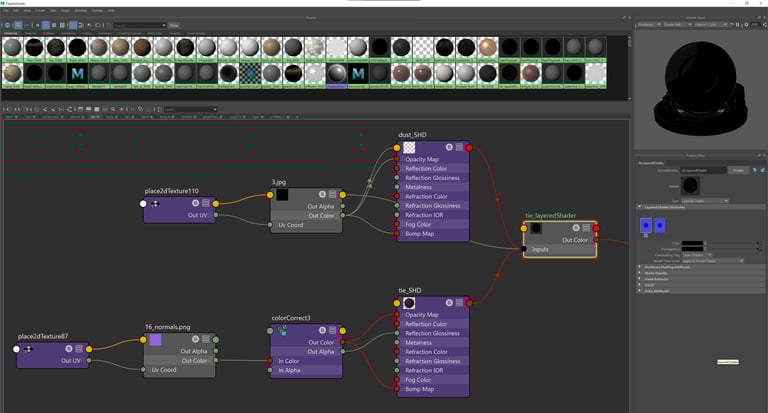
Task: Open the shader ball geometry dropdown
Action: tap(677, 24)
